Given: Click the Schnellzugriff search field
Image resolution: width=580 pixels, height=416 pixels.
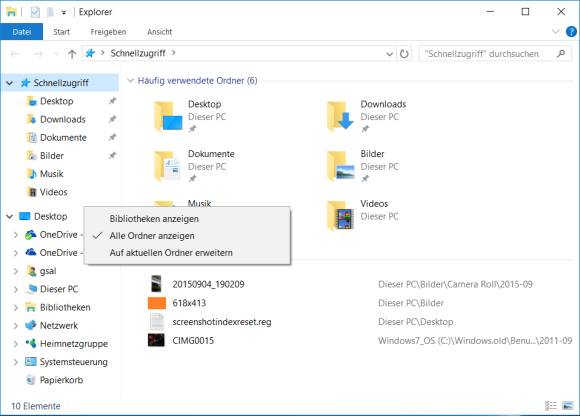Looking at the screenshot, I should (x=487, y=54).
